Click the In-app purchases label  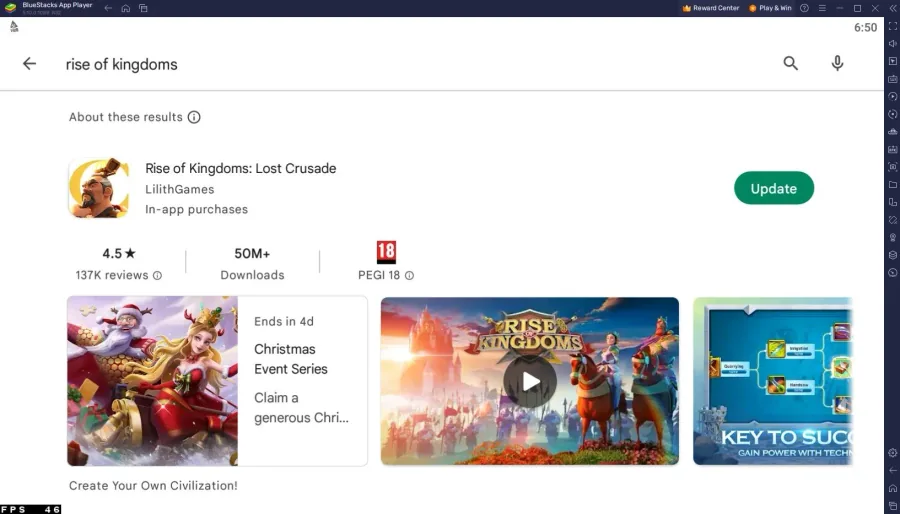point(196,209)
